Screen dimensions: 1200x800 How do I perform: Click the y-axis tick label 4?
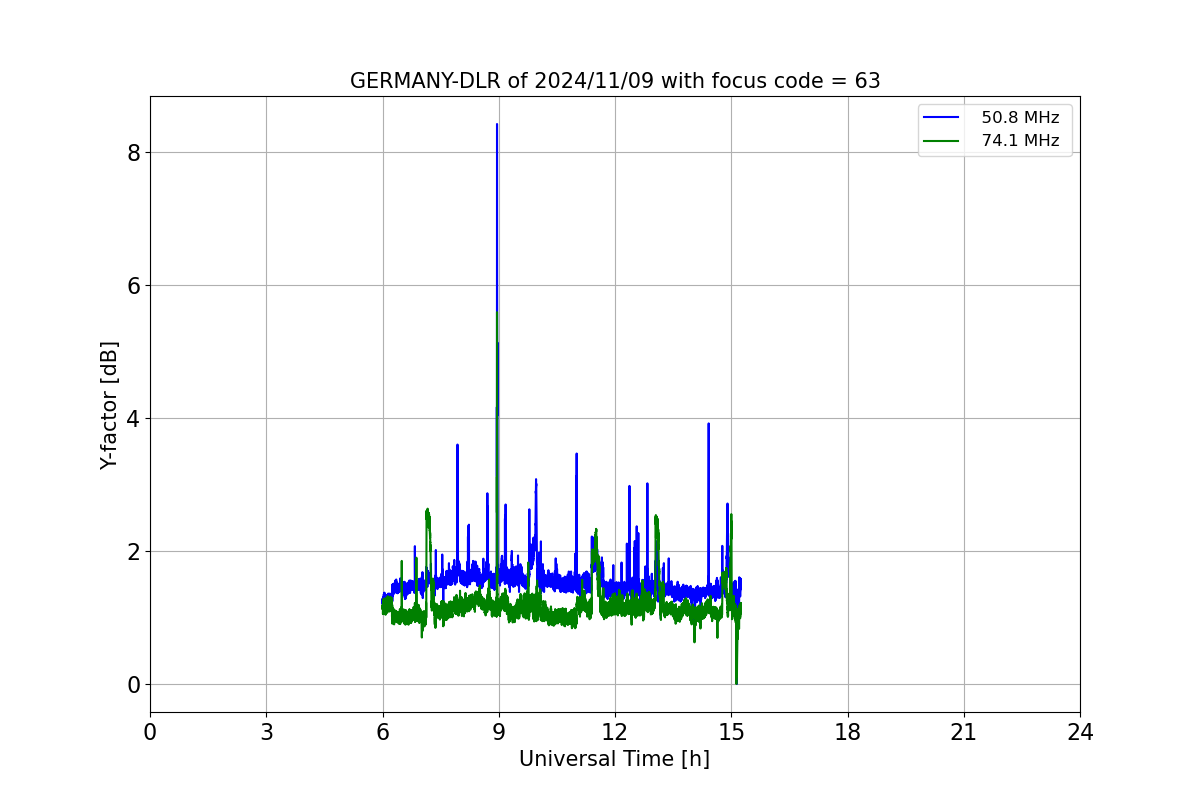133,419
